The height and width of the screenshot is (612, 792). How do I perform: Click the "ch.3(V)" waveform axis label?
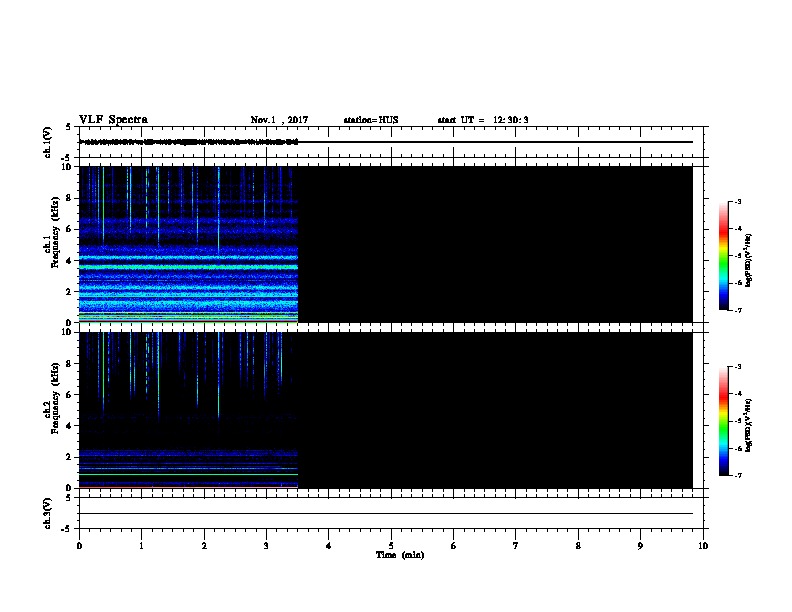coord(48,514)
